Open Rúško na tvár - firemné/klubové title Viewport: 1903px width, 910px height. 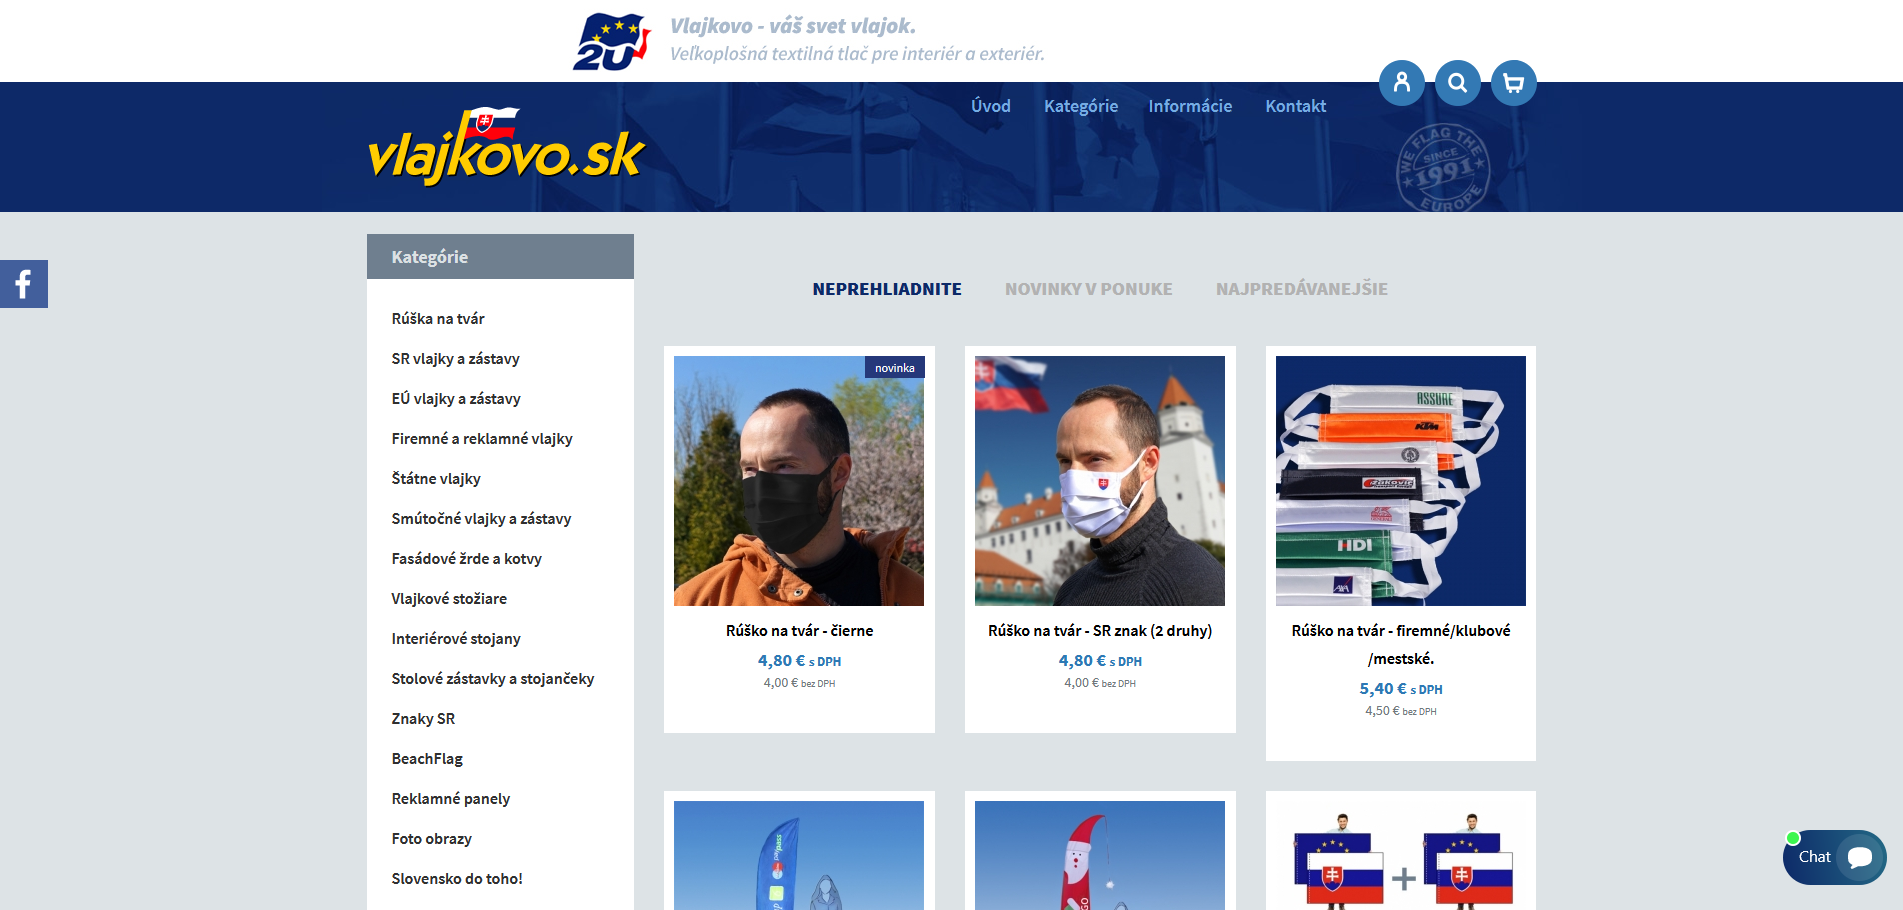(x=1401, y=645)
